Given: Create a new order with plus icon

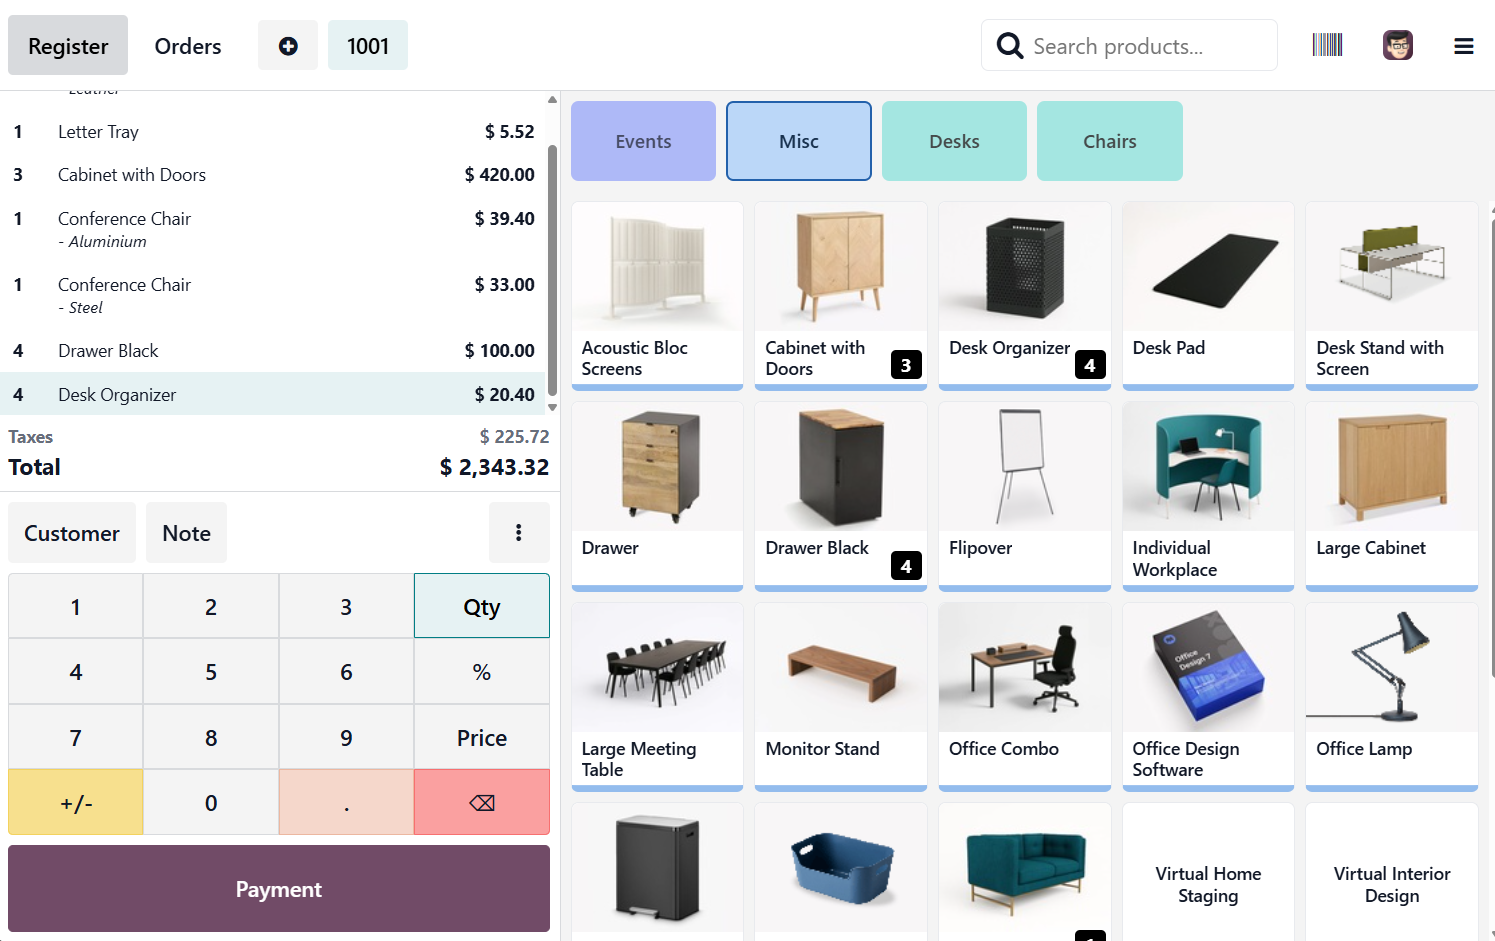Looking at the screenshot, I should point(288,46).
